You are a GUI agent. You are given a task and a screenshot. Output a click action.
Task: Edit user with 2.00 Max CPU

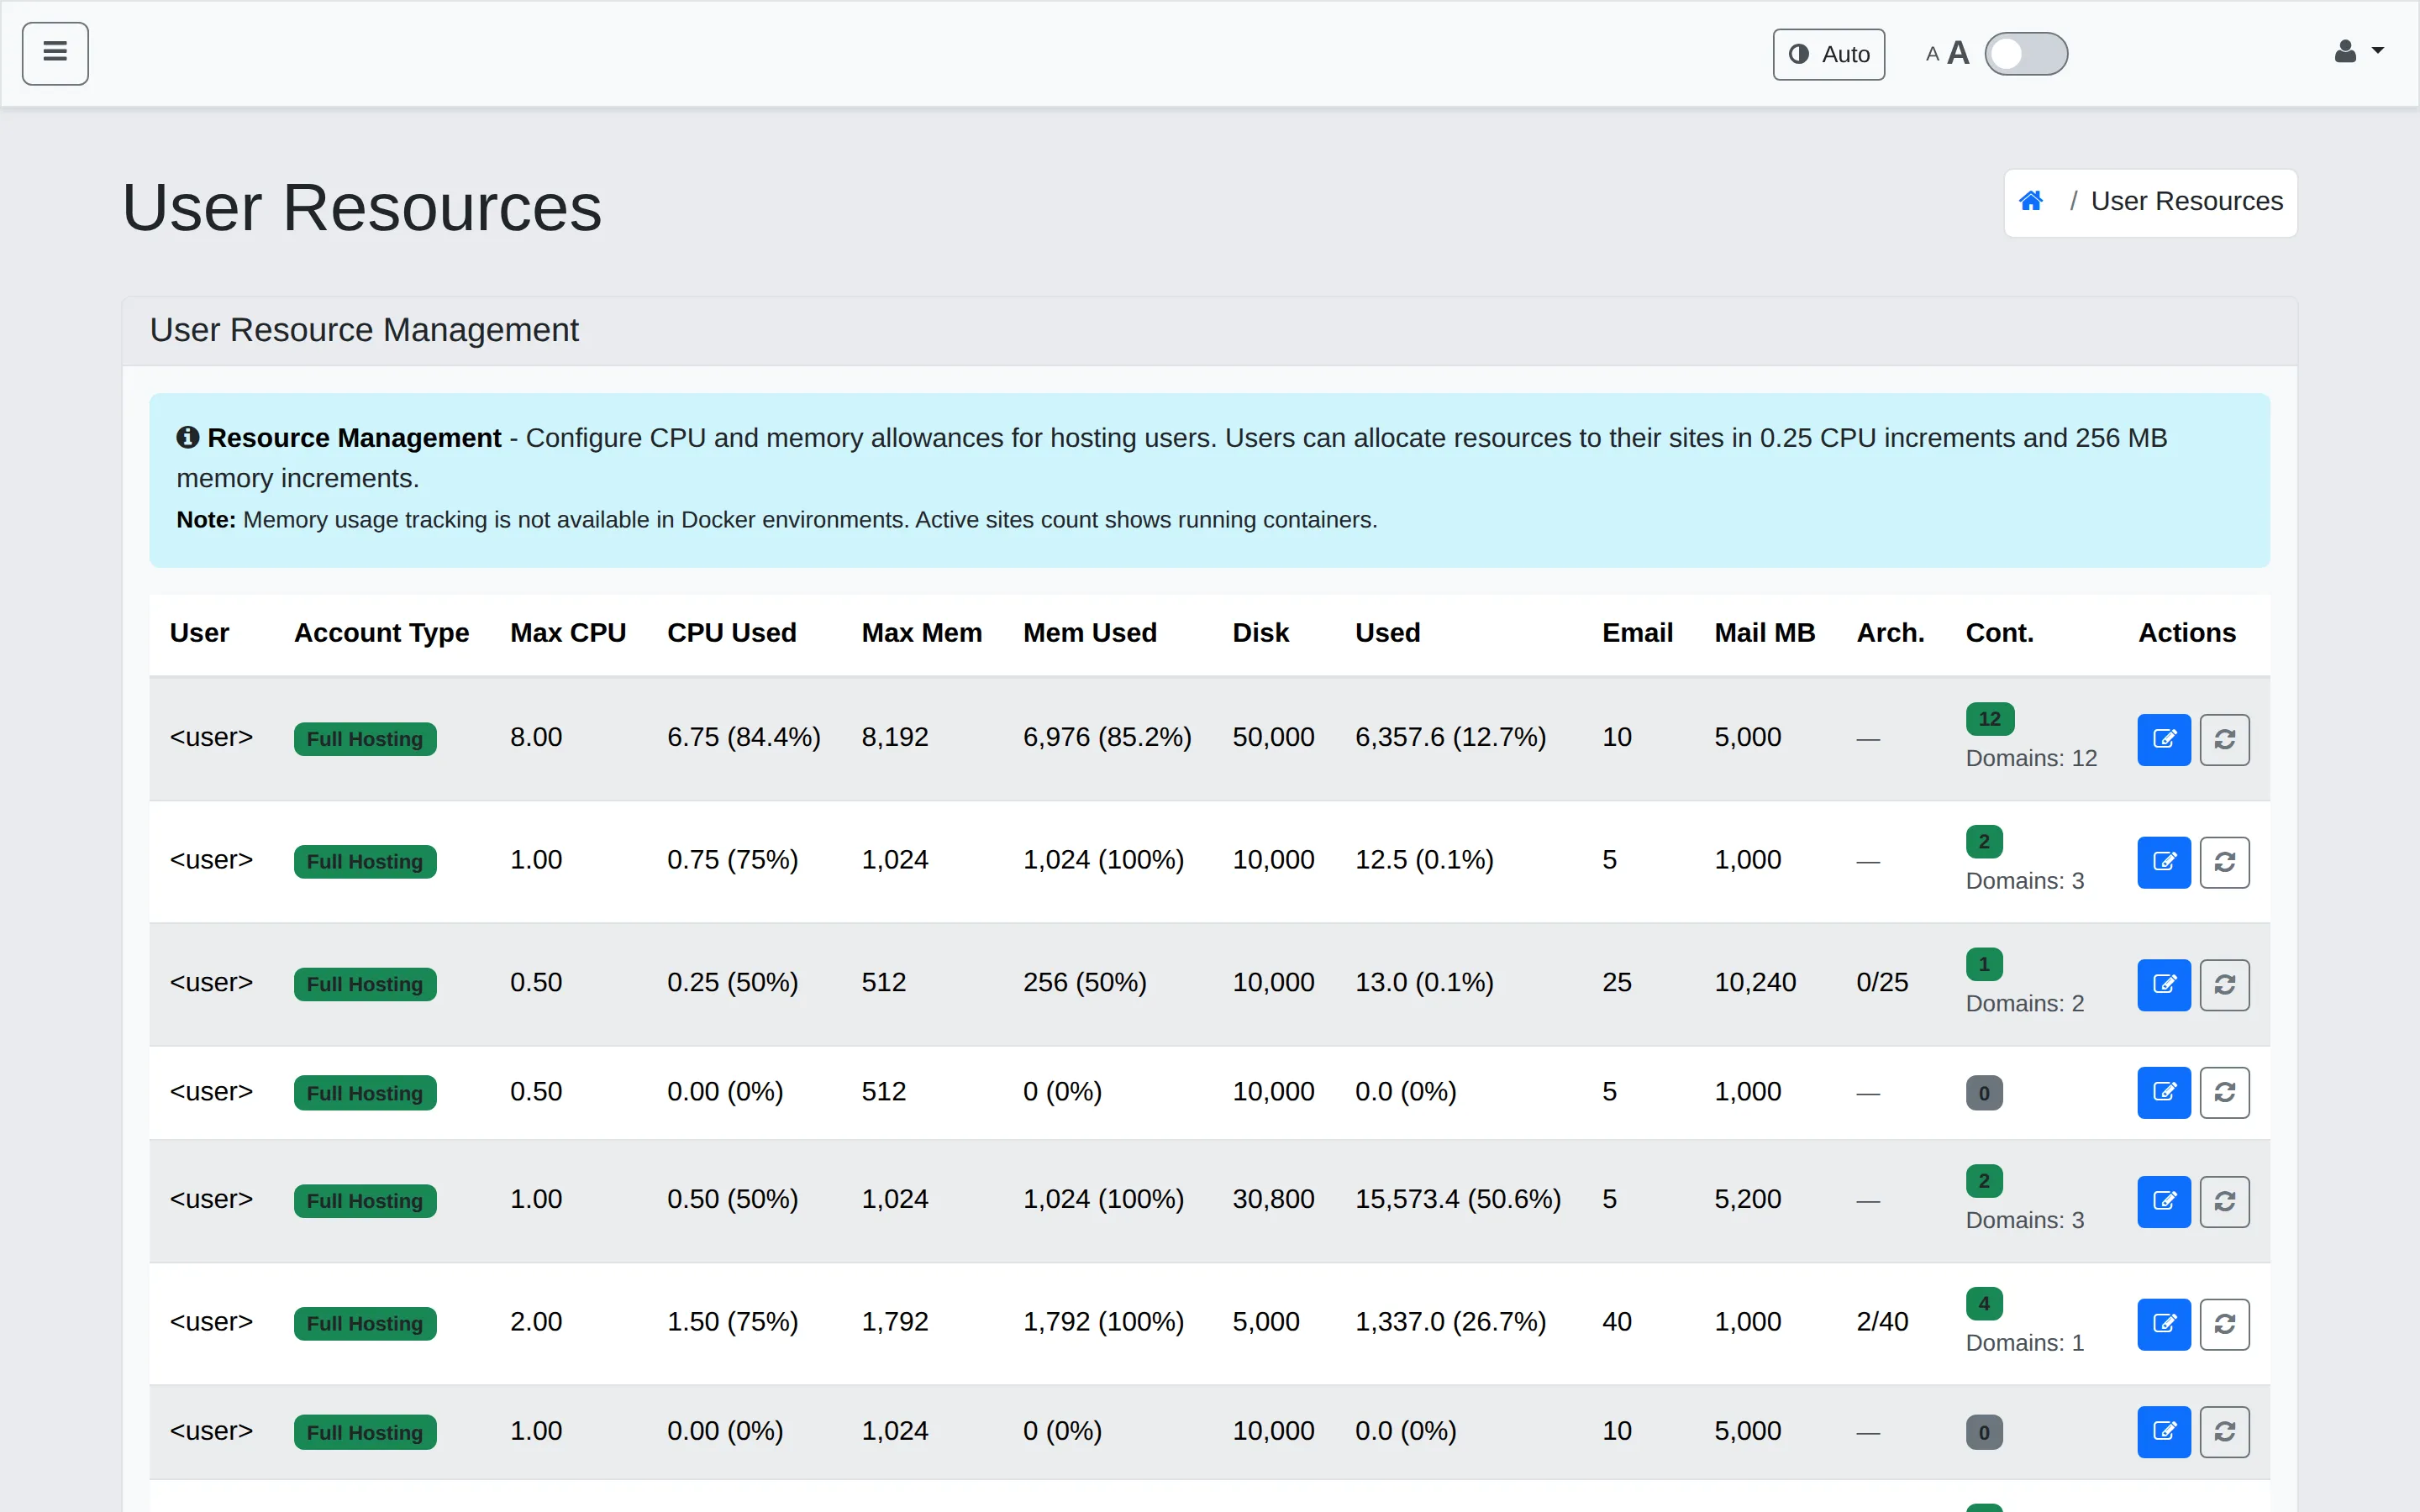[x=2164, y=1324]
